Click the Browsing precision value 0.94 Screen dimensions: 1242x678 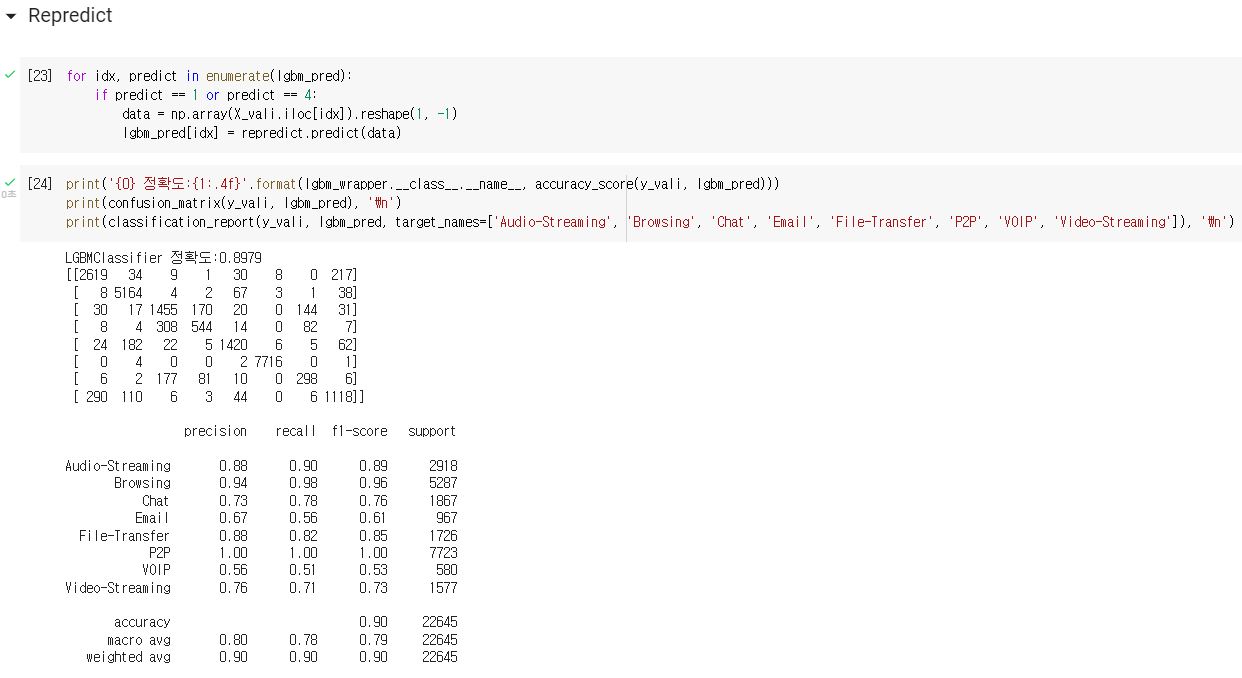click(233, 483)
